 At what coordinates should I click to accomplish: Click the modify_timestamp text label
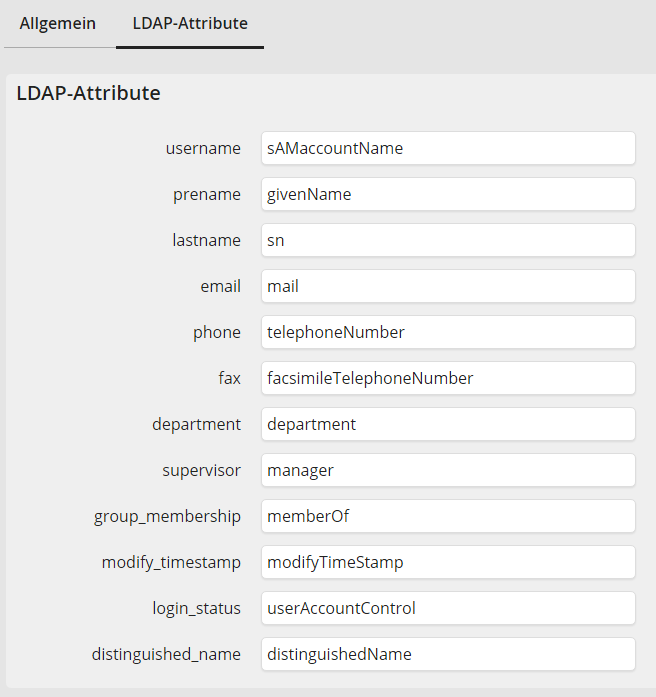[x=171, y=562]
